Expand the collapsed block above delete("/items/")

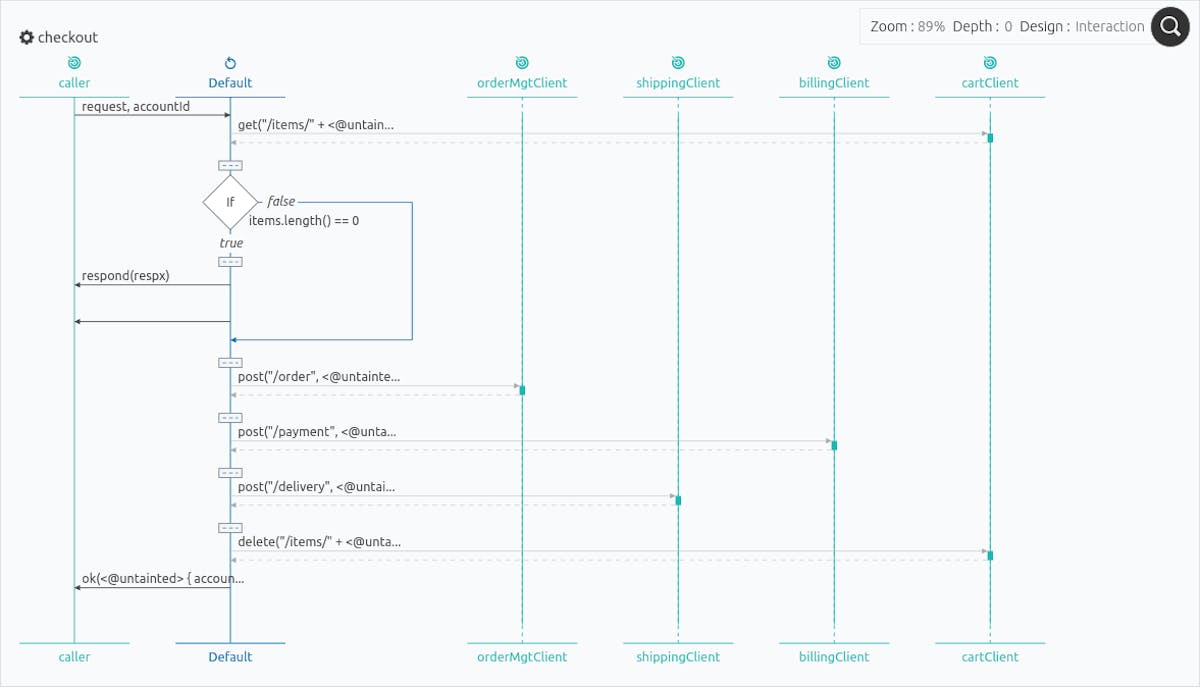click(230, 527)
